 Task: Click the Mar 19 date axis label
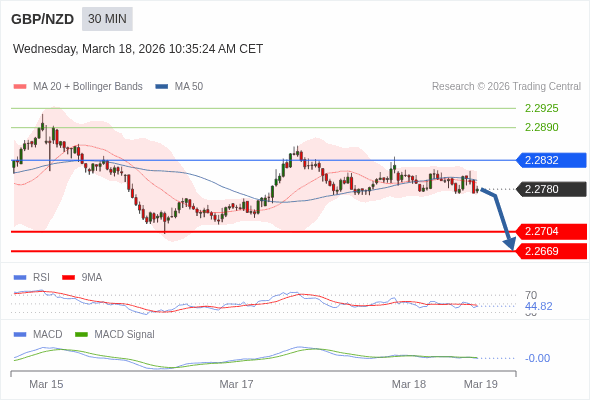tap(481, 384)
